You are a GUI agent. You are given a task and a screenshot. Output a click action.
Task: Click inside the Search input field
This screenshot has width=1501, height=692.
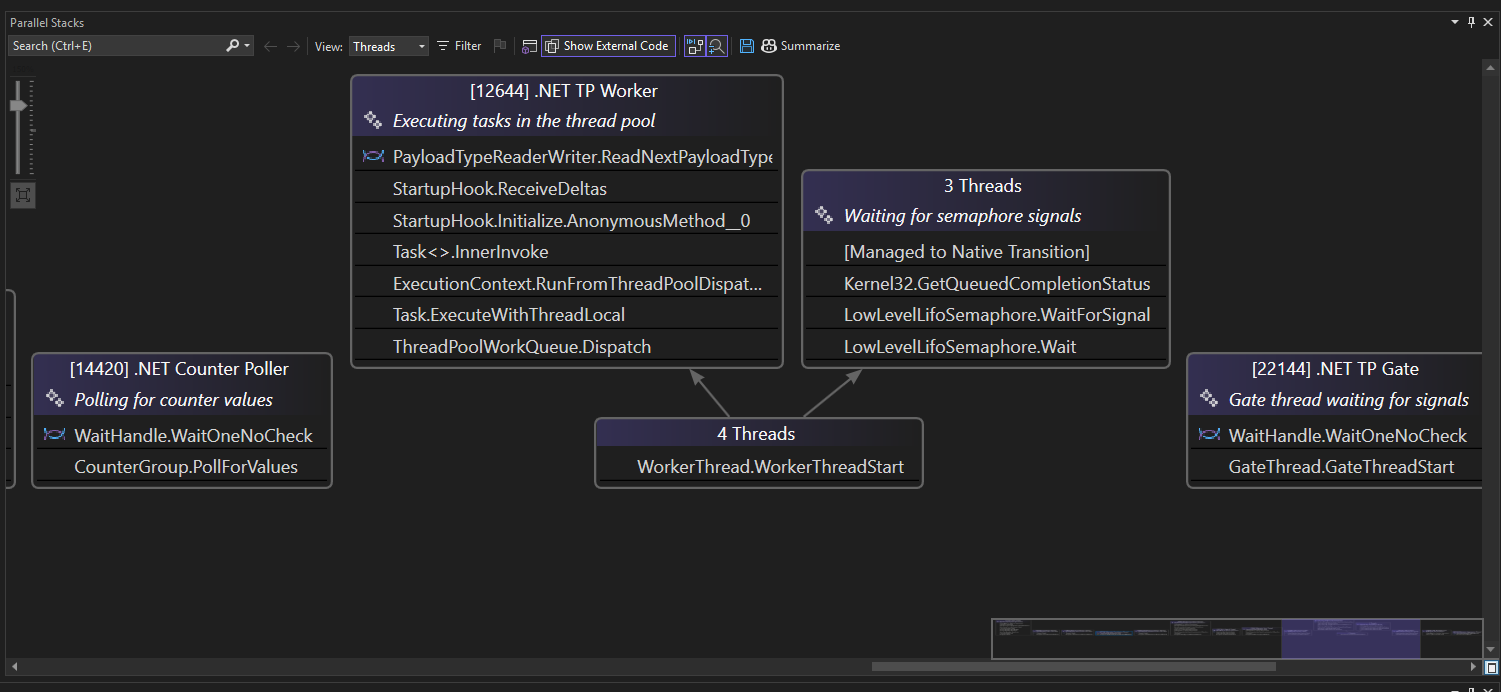point(115,46)
